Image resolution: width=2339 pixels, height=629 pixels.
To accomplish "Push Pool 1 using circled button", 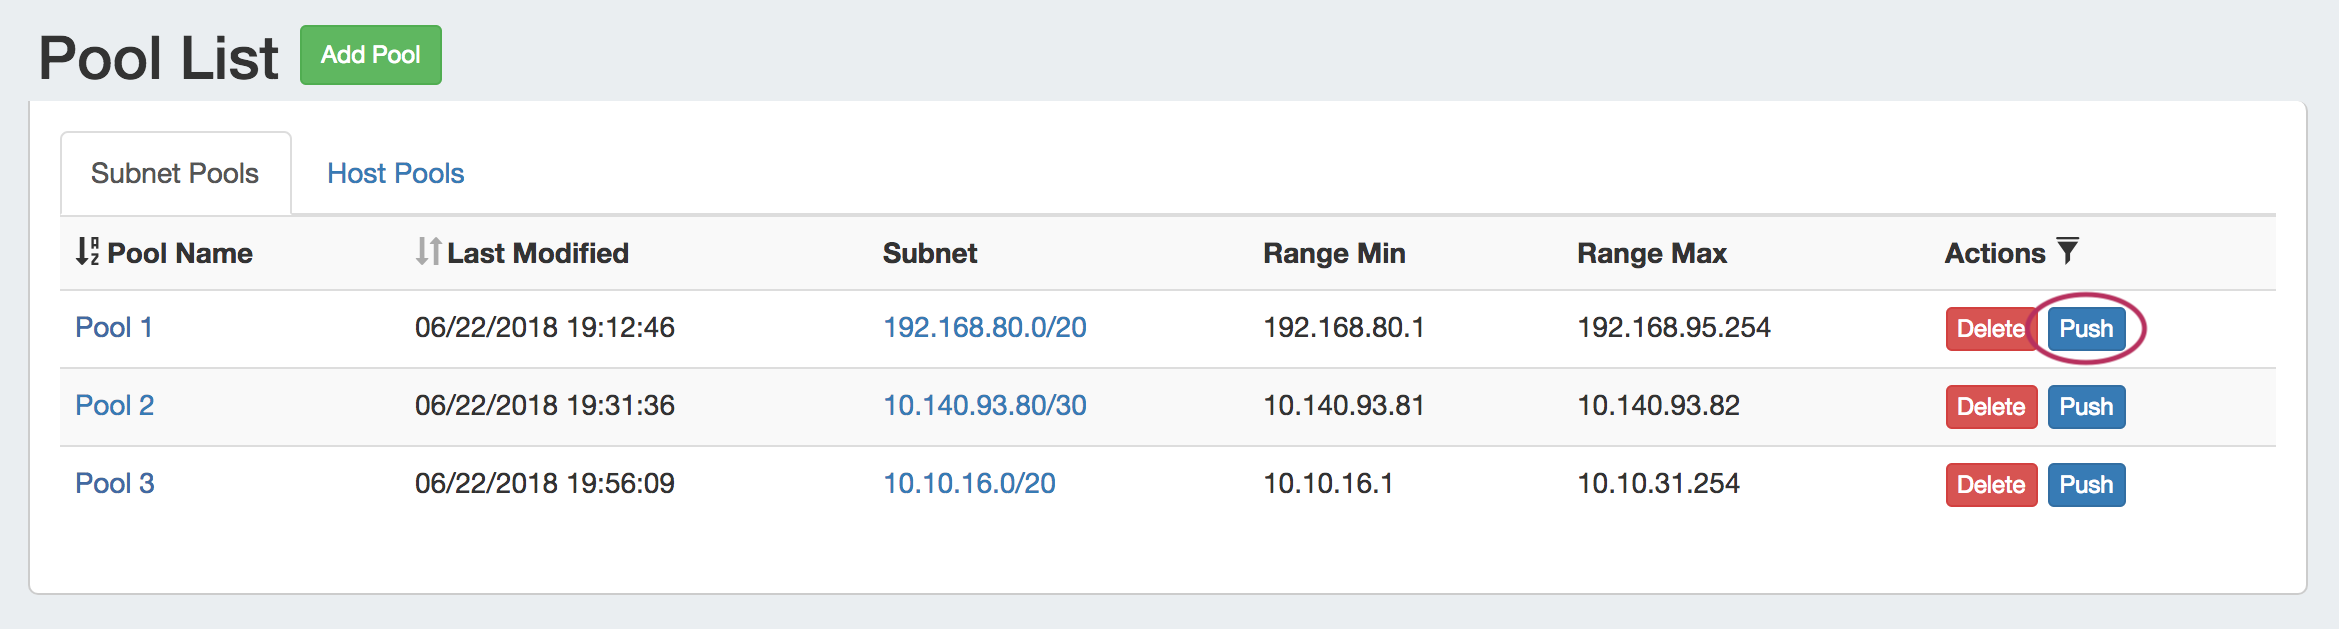I will (x=2085, y=329).
